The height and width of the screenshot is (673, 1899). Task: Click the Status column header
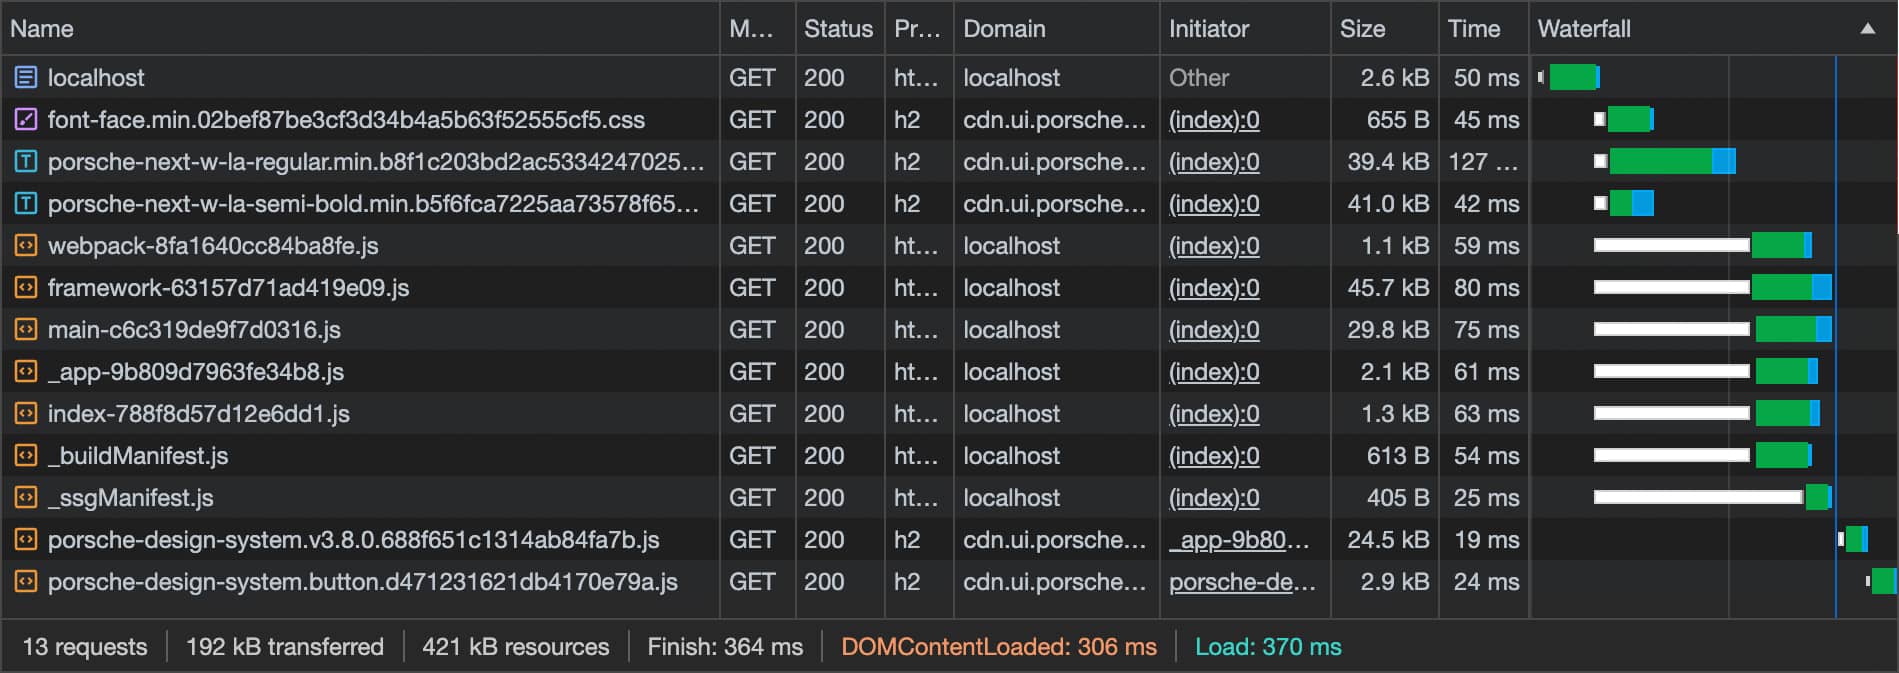tap(837, 28)
